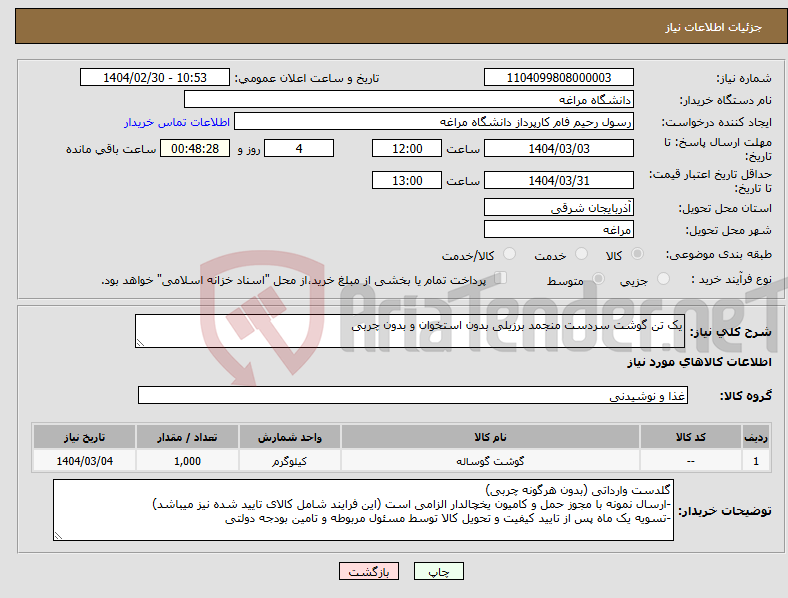Image resolution: width=788 pixels, height=598 pixels.
Task: Toggle the اسناد خزانه اسلامی payment checkbox
Action: click(x=501, y=278)
